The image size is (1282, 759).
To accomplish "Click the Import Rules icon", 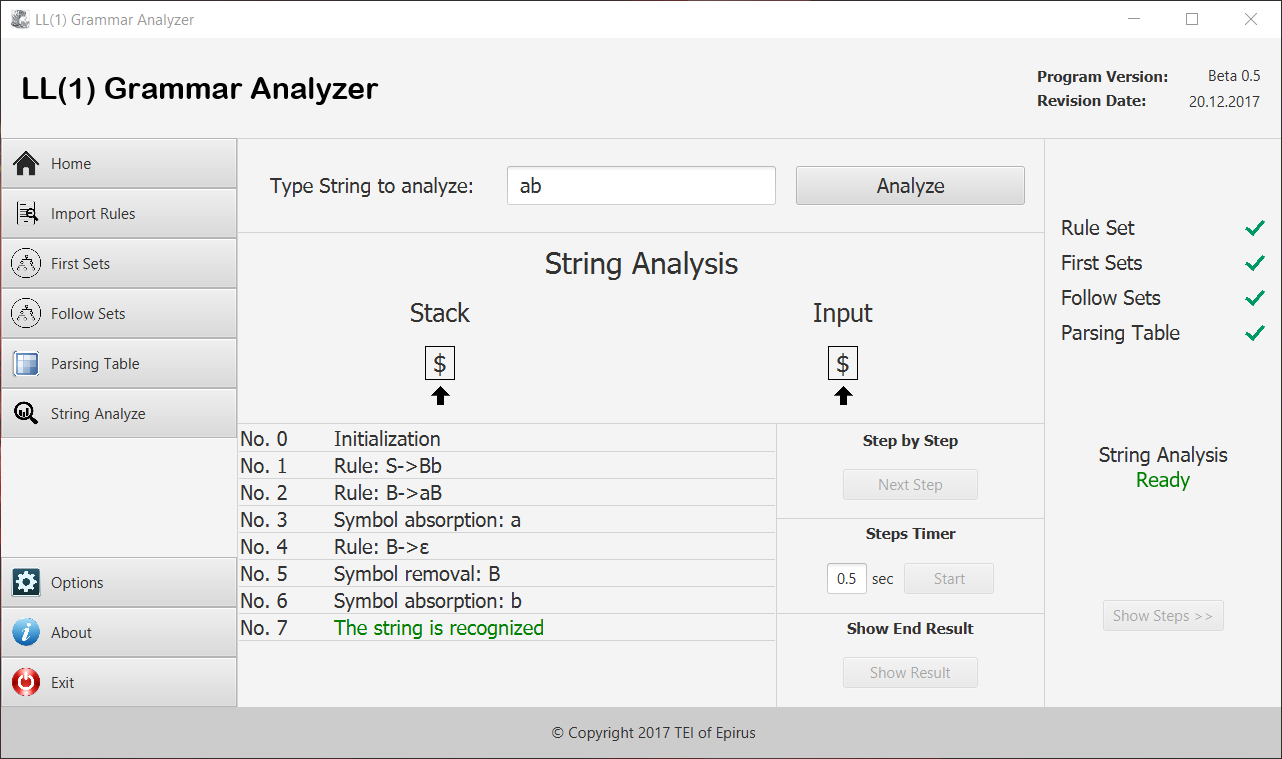I will (26, 213).
